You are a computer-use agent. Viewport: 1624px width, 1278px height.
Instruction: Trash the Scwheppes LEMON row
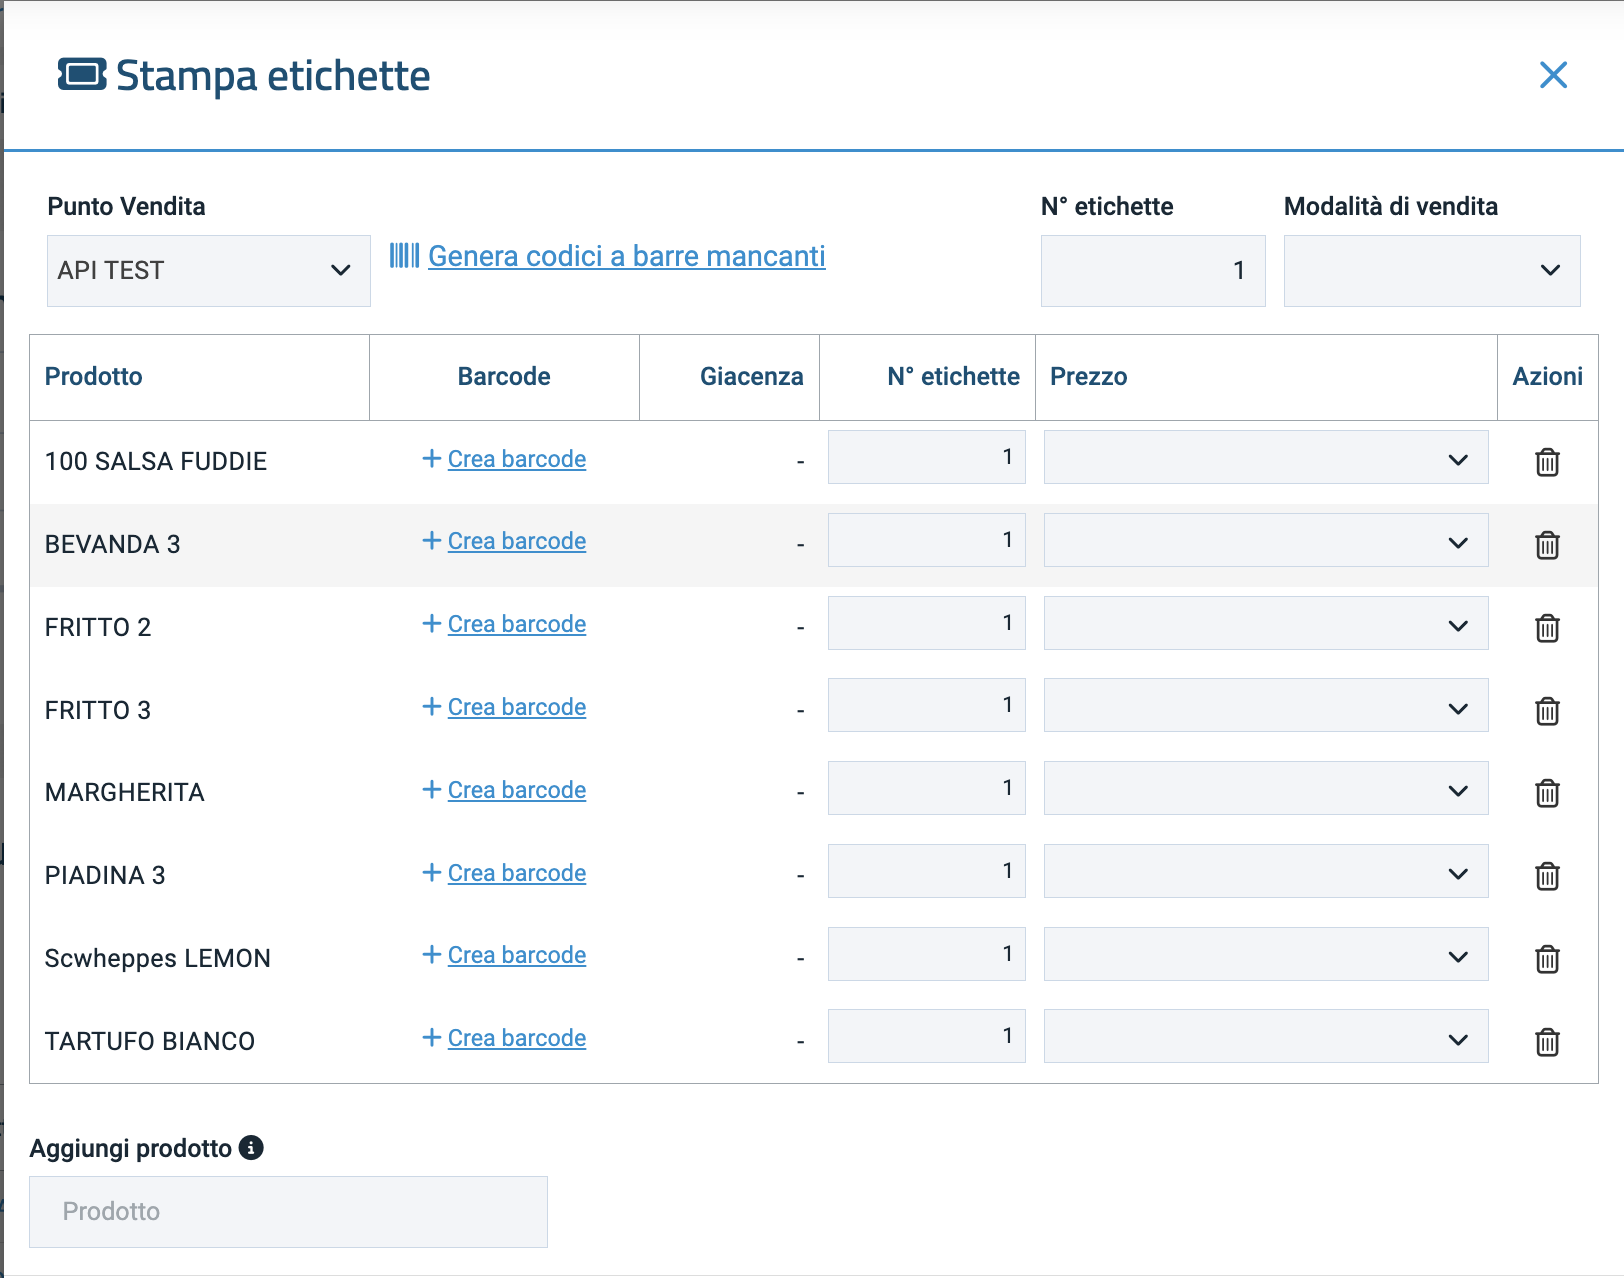pyautogui.click(x=1547, y=959)
